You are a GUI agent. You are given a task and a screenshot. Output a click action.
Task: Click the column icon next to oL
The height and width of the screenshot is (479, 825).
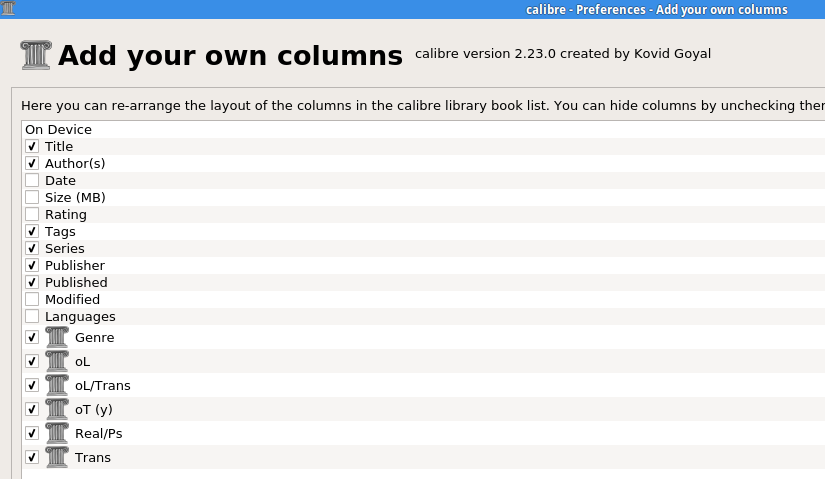click(x=57, y=361)
